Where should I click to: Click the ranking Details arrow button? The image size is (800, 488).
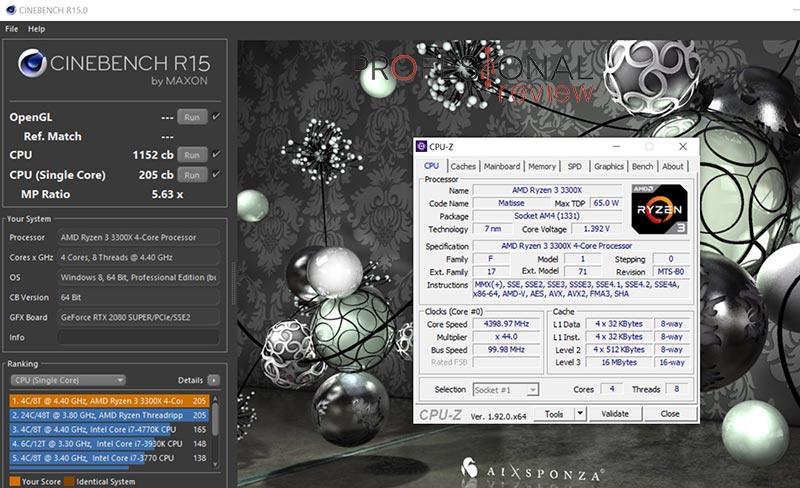pos(214,380)
